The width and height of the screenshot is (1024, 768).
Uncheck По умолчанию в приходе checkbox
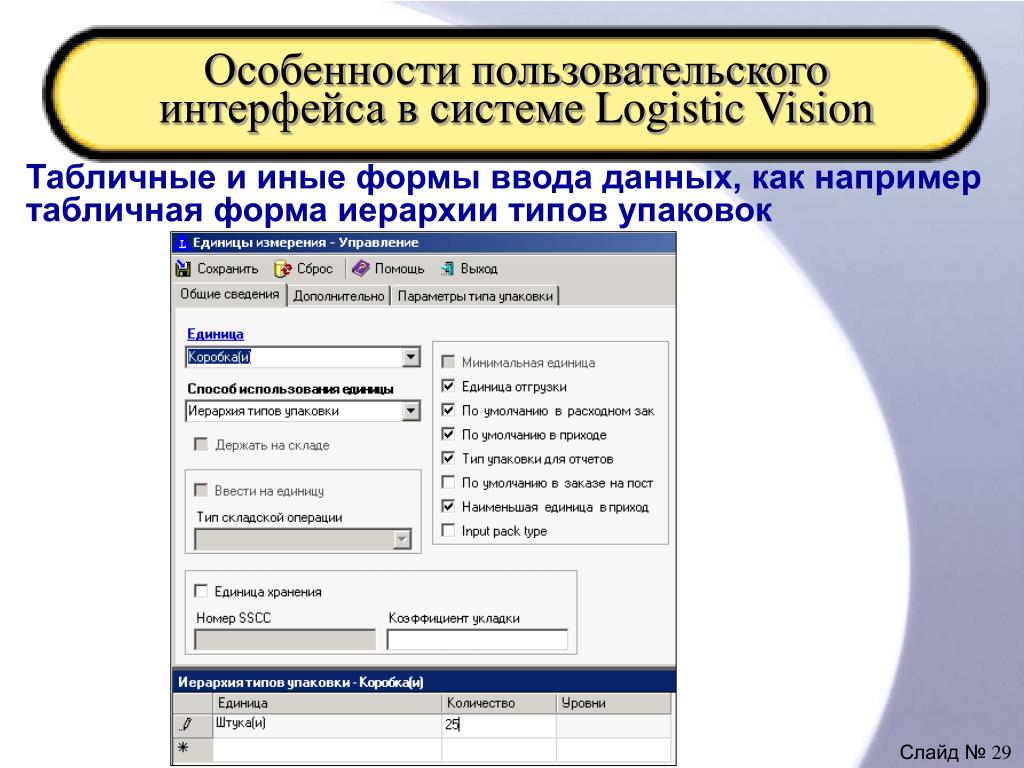[x=448, y=434]
